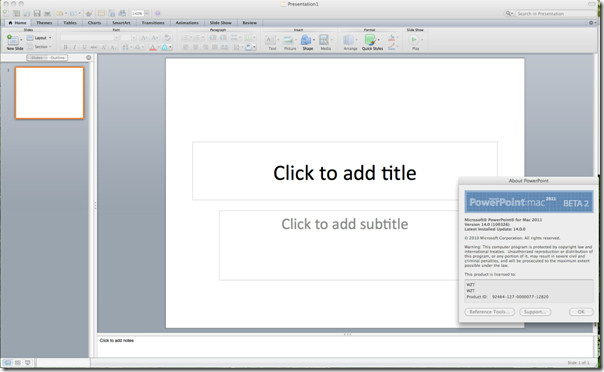Click the purple Help icon in toolbar
The image size is (604, 372).
(x=158, y=13)
